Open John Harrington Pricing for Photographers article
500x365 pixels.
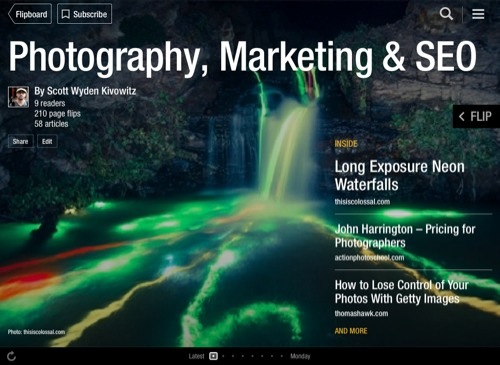(x=405, y=236)
